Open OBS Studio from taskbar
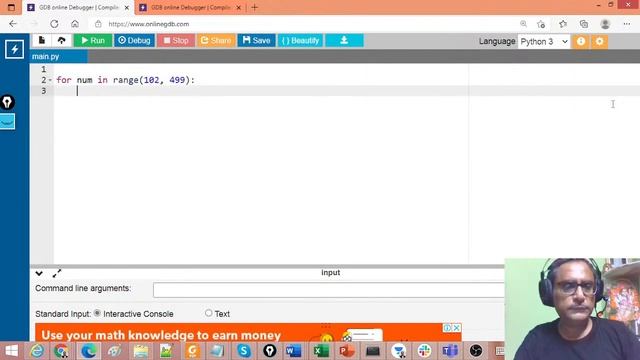Screen dimensions: 640x360 point(476,351)
